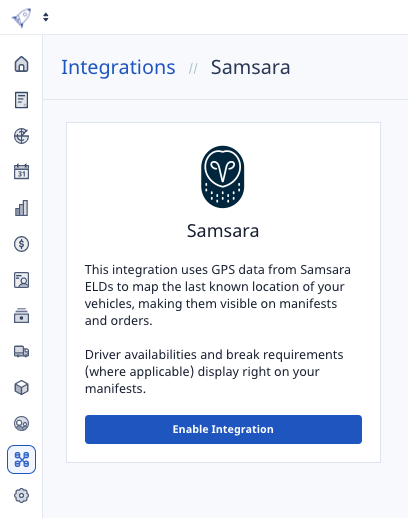Go to the Home dashboard icon
The image size is (408, 518).
point(21,64)
